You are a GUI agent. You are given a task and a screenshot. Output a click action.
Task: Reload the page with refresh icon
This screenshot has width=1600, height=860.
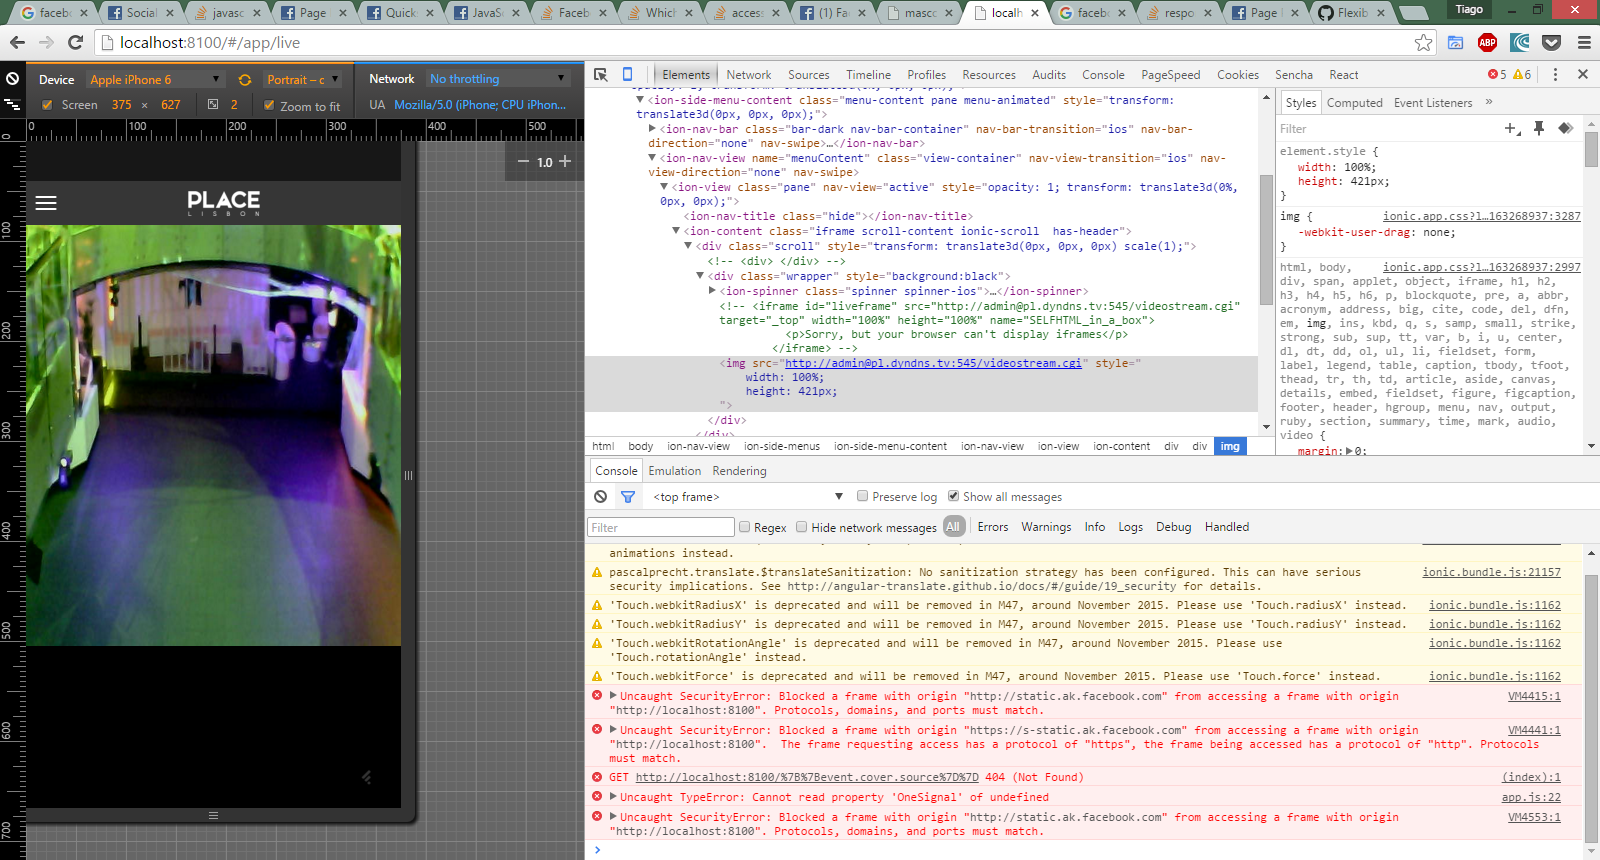(75, 42)
